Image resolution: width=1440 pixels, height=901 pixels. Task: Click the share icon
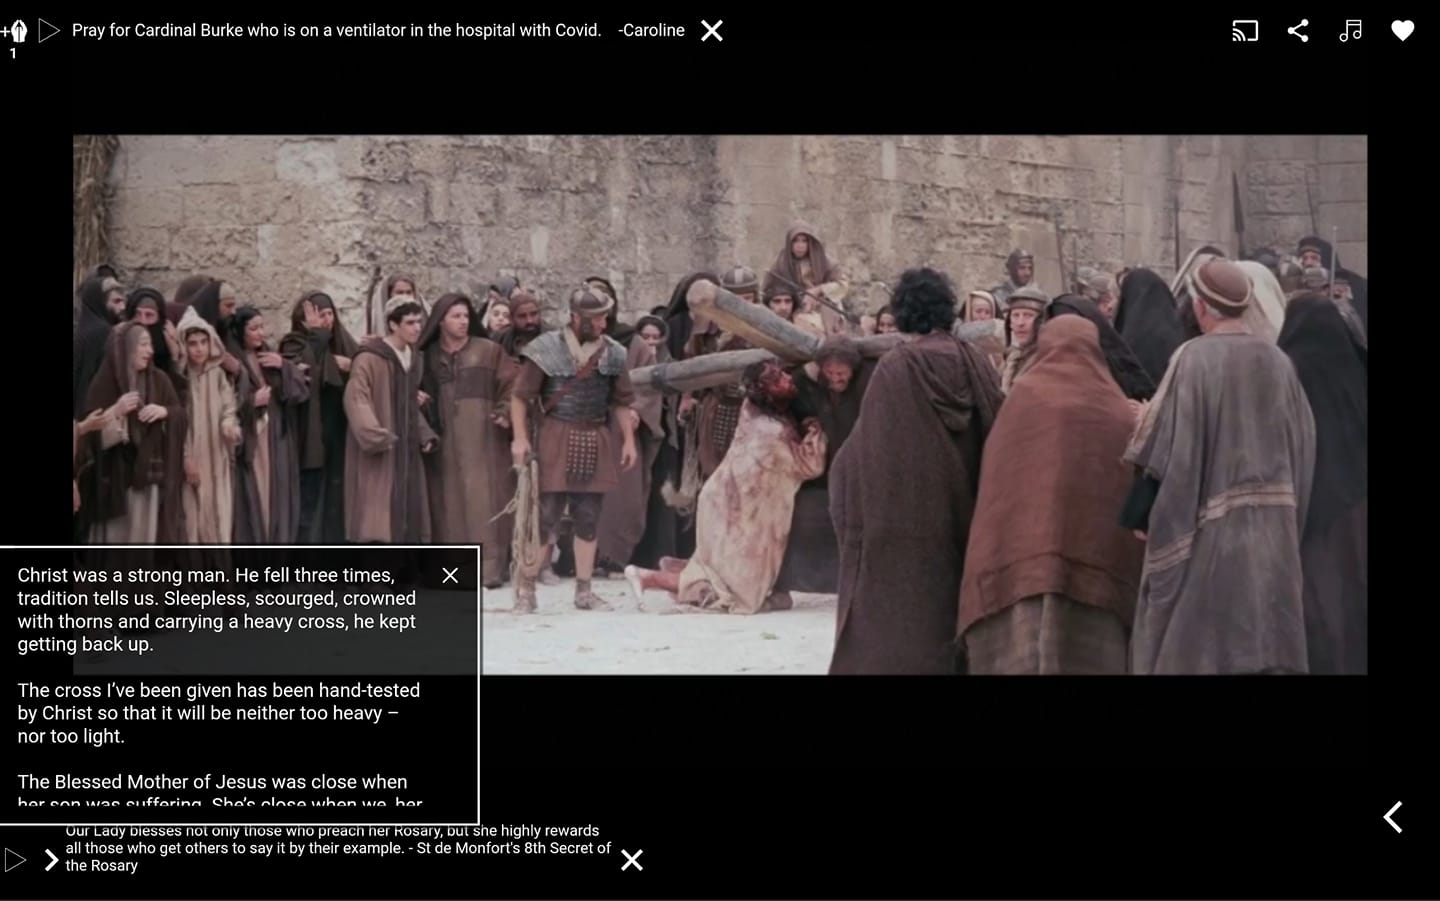(x=1297, y=31)
